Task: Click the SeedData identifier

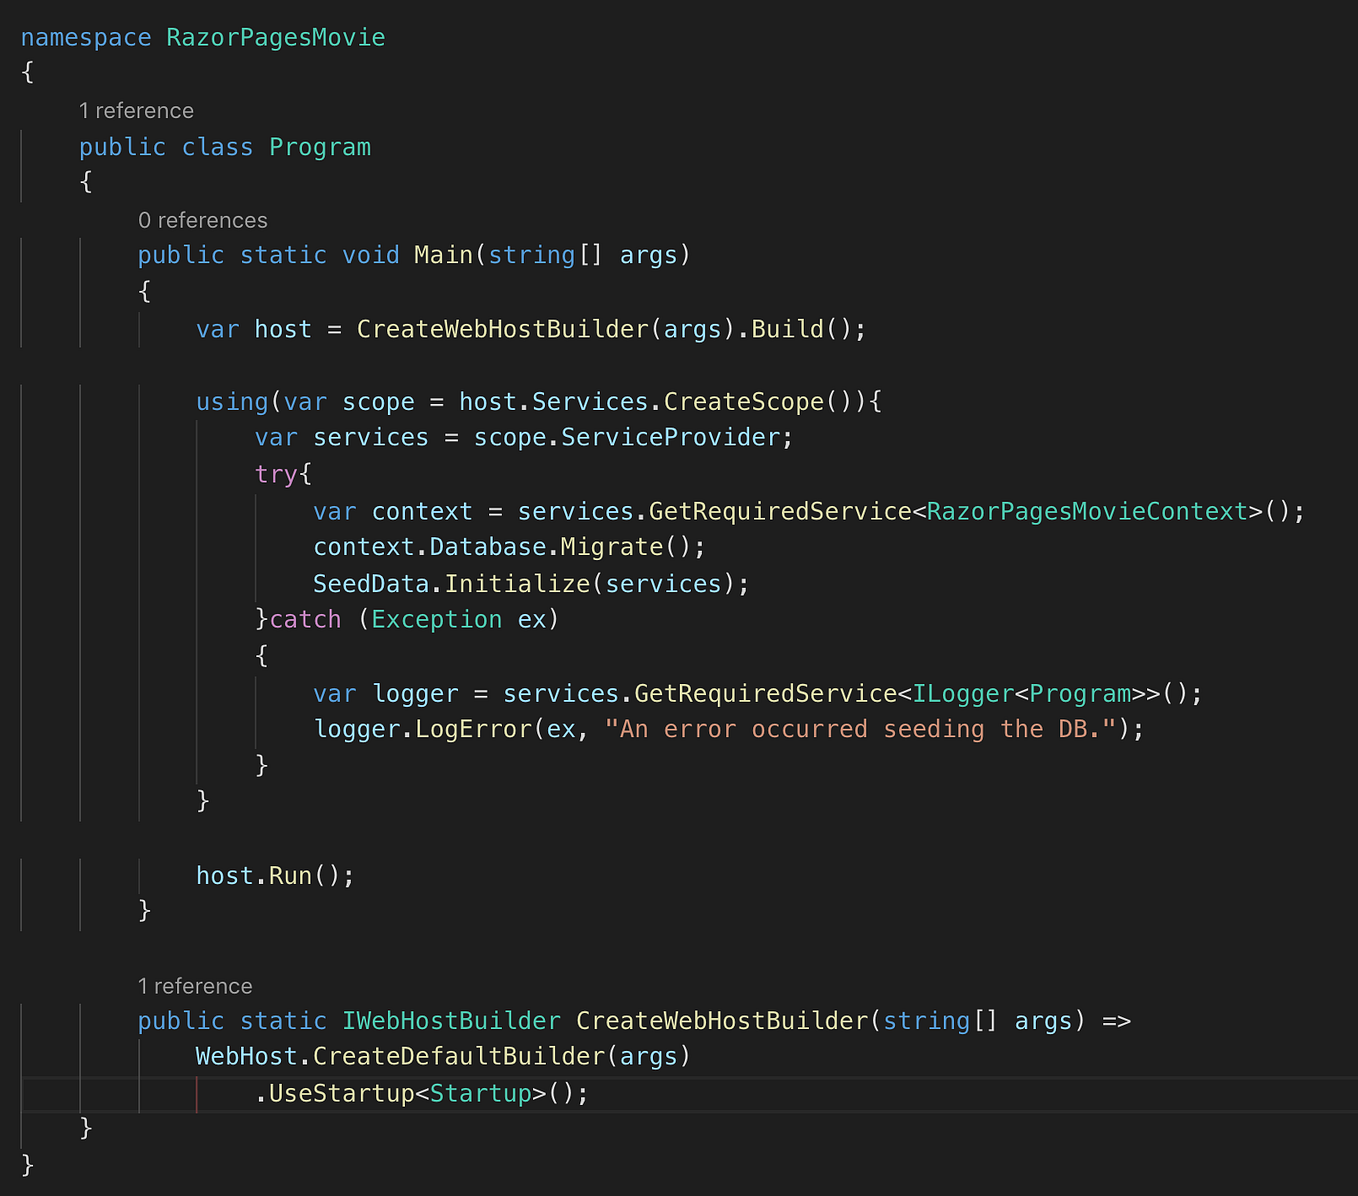Action: (x=371, y=583)
